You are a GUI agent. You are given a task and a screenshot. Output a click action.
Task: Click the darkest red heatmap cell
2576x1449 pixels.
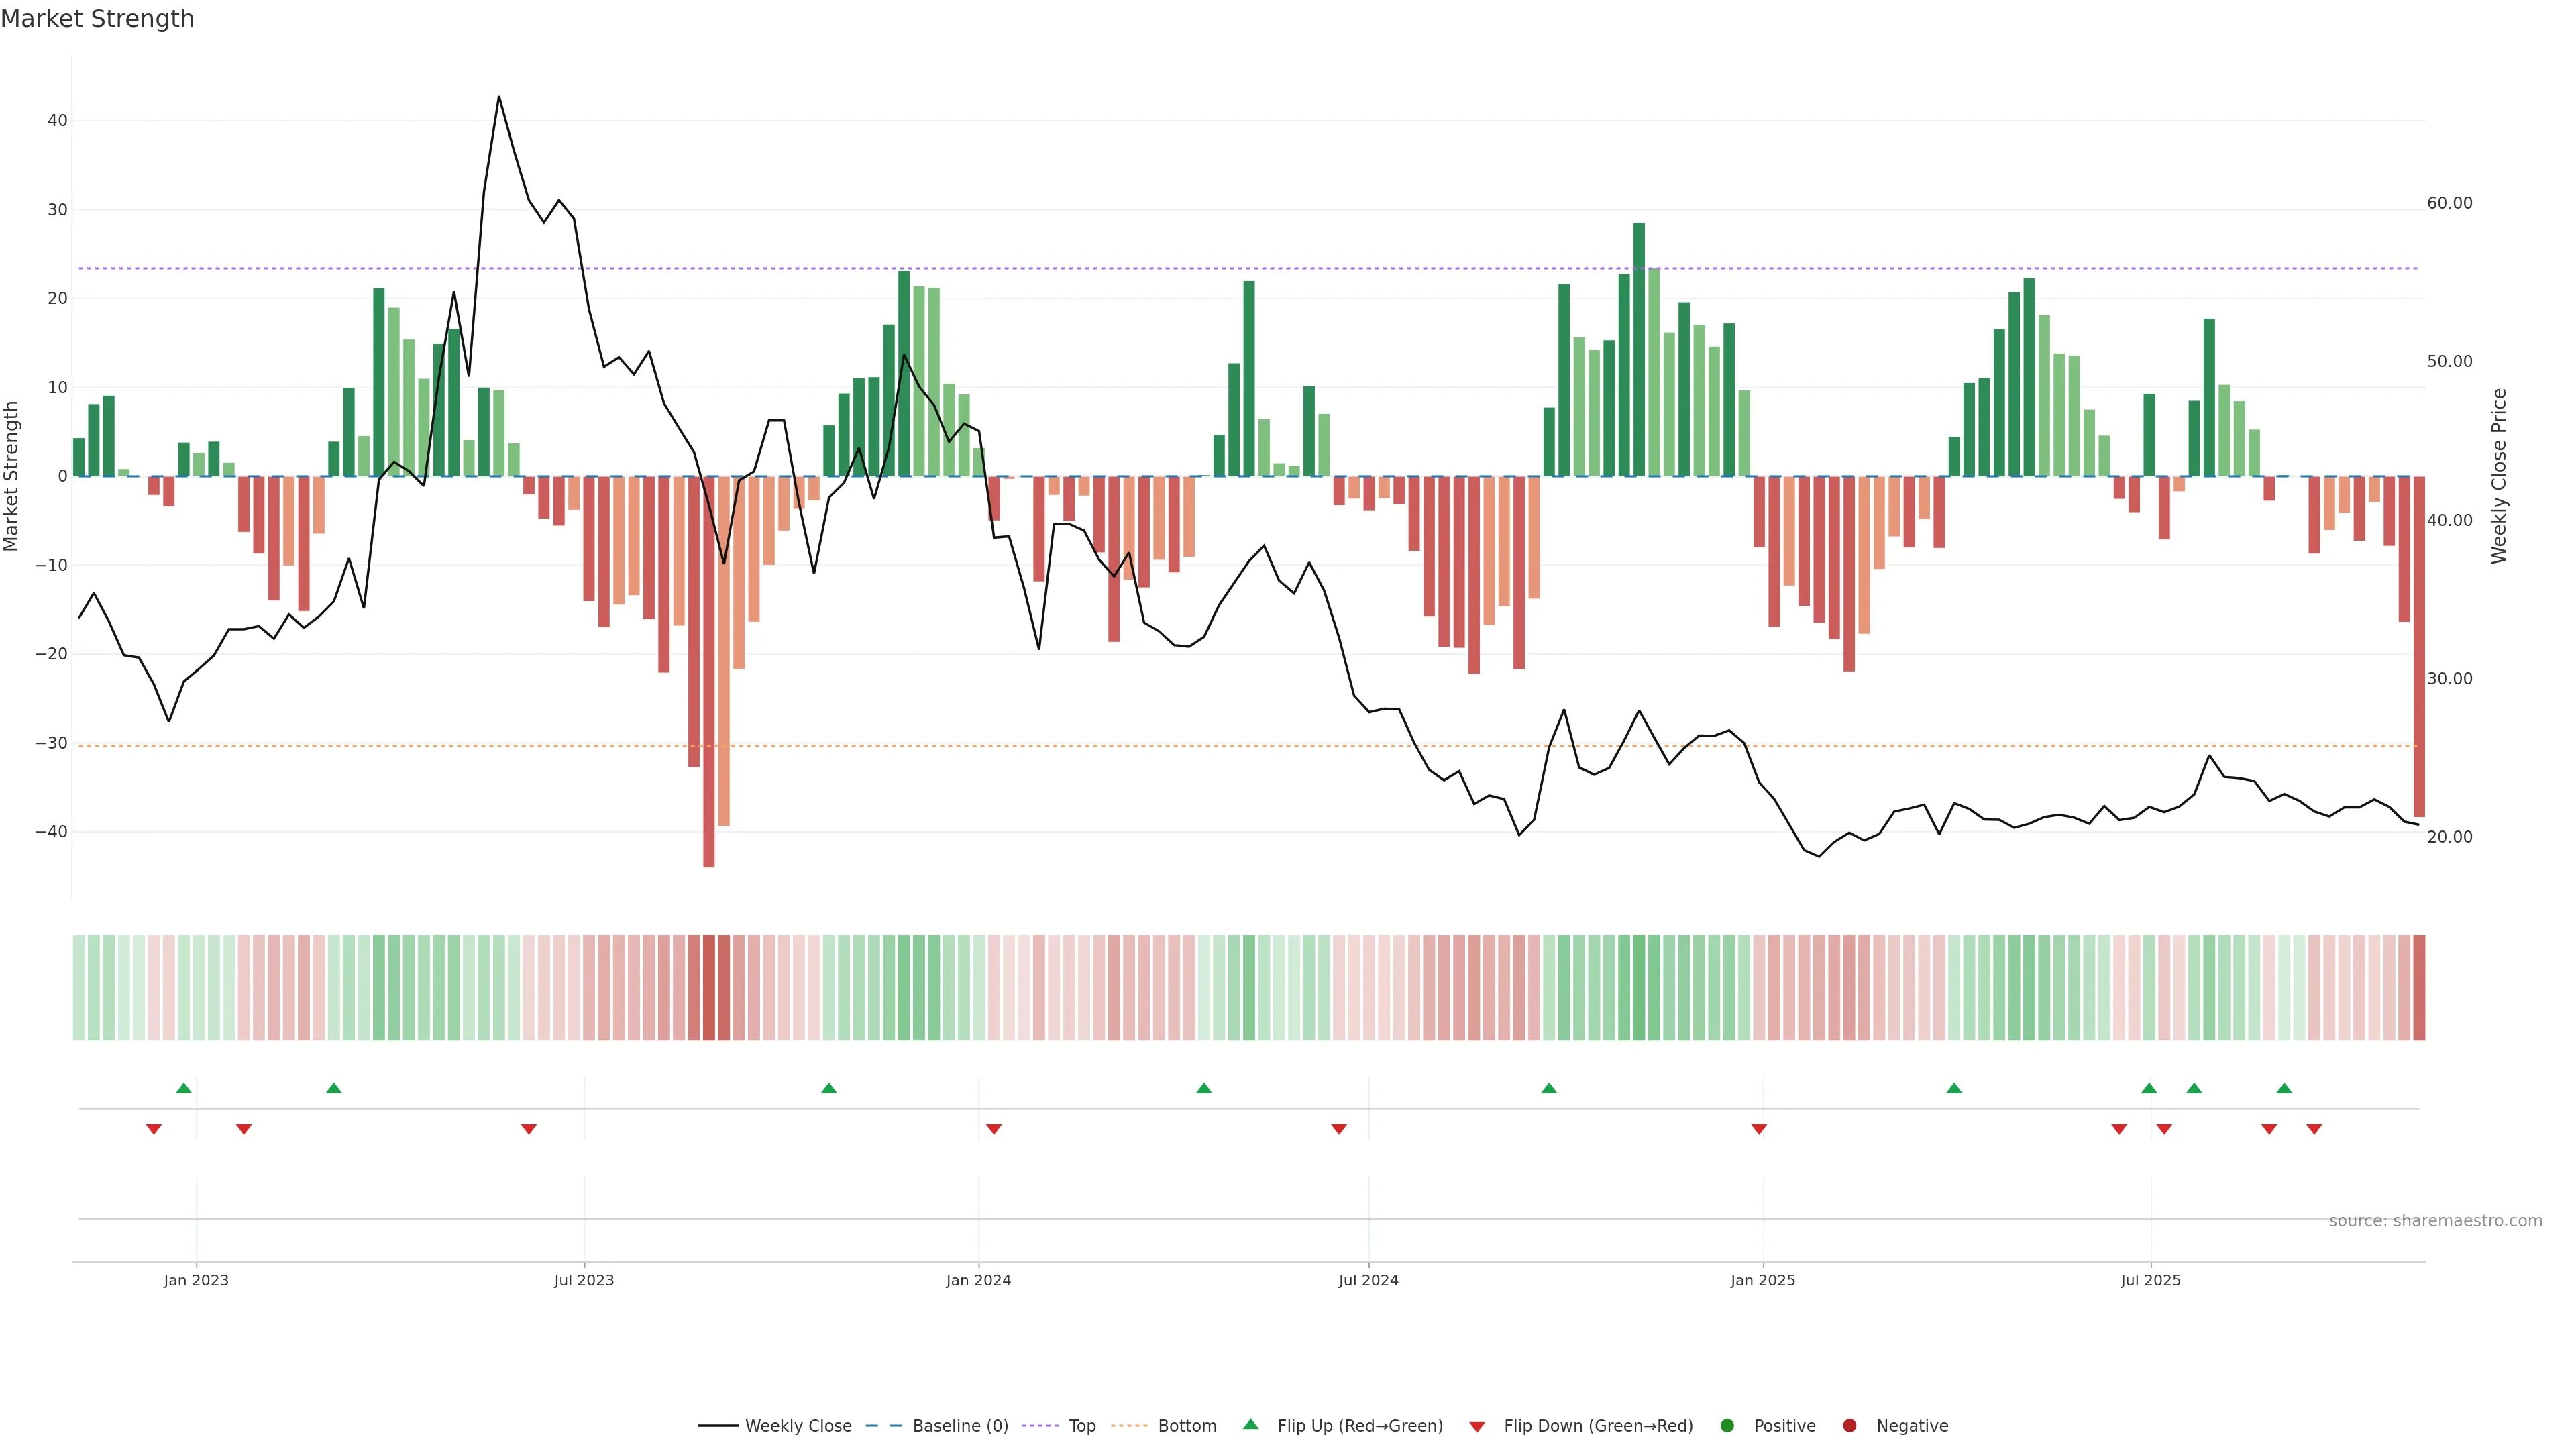pyautogui.click(x=709, y=987)
